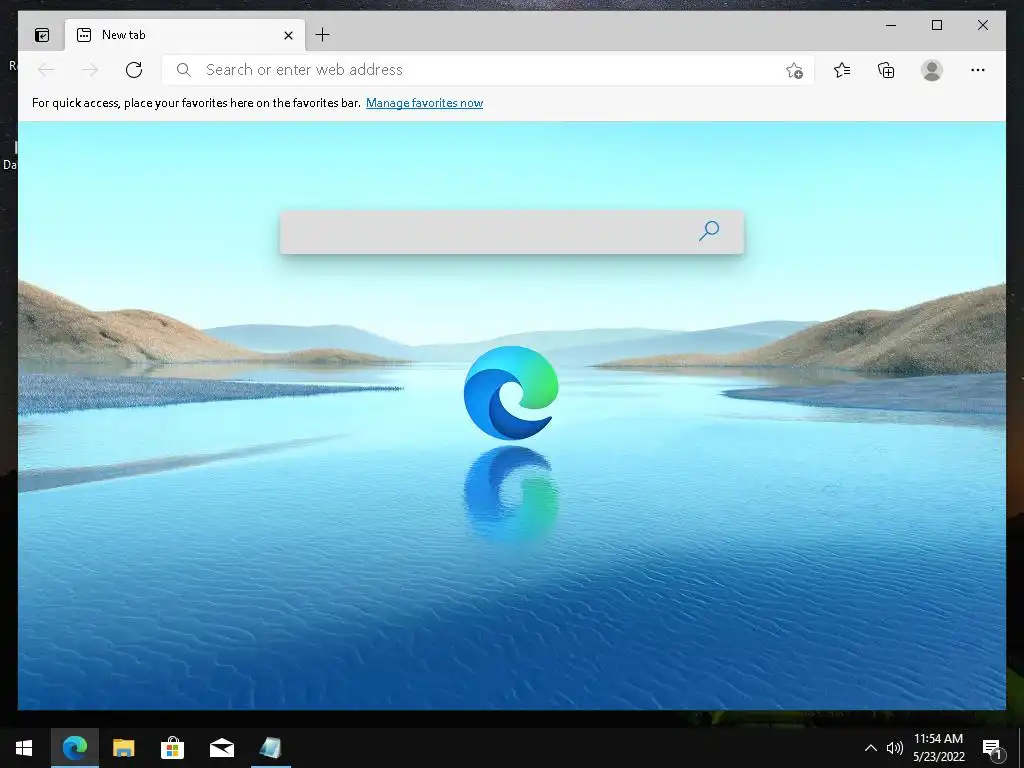Click the blue magnifier search icon
Screen dimensions: 1024x768
coord(709,231)
